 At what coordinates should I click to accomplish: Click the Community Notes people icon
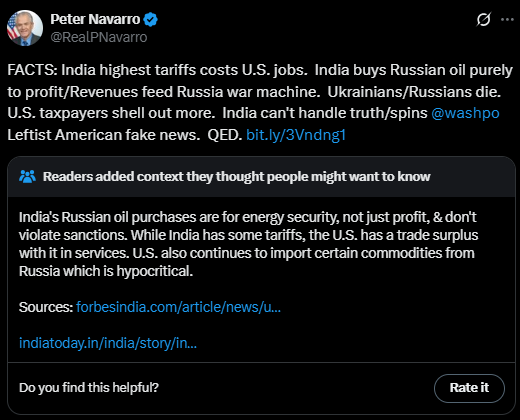27,177
